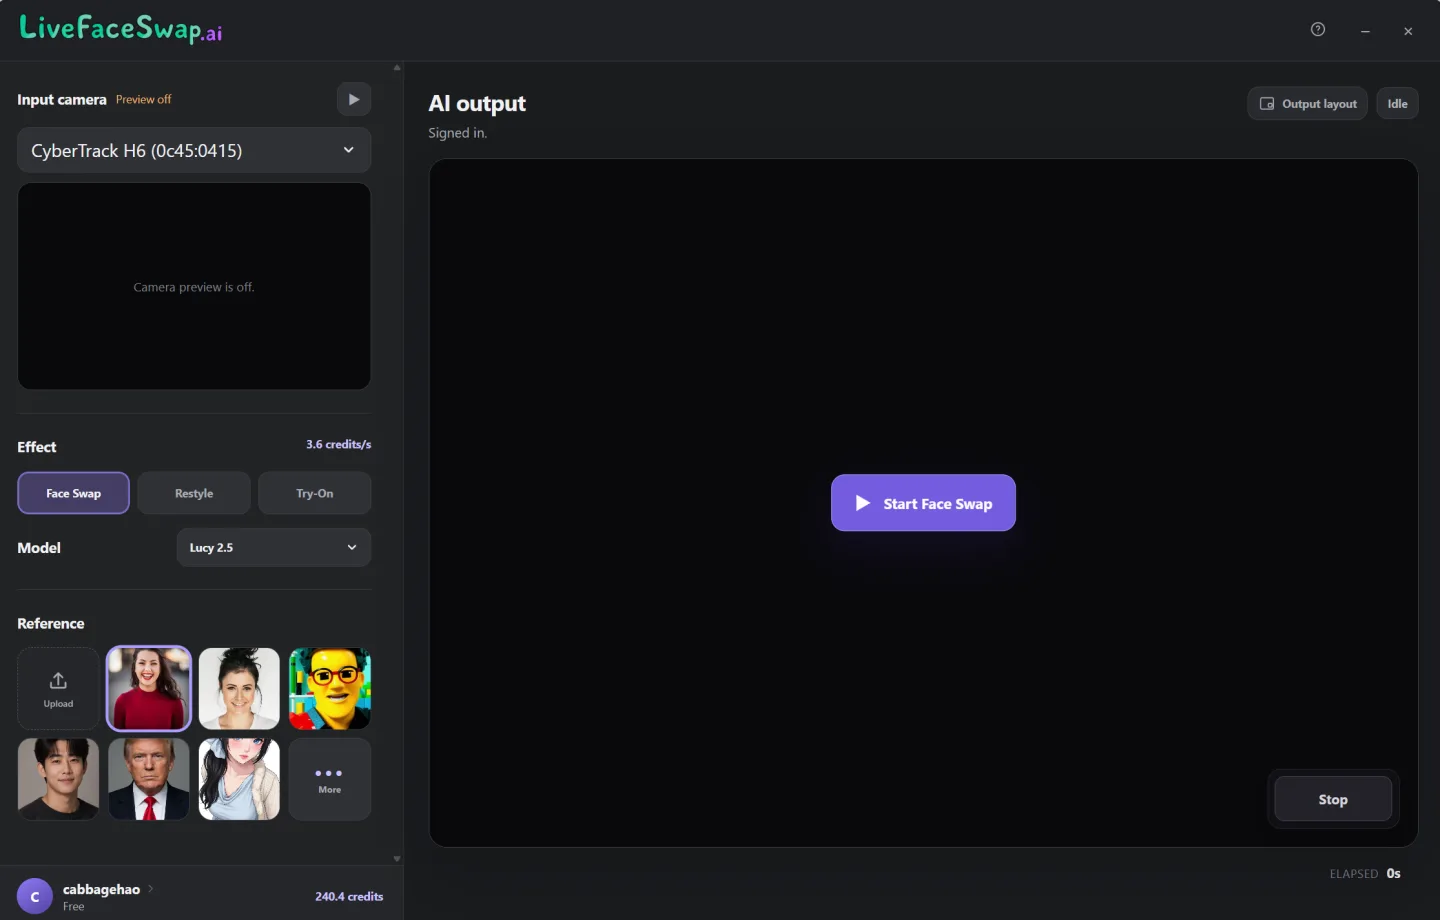1440x920 pixels.
Task: Switch to the Restyle effect tab
Action: tap(194, 493)
